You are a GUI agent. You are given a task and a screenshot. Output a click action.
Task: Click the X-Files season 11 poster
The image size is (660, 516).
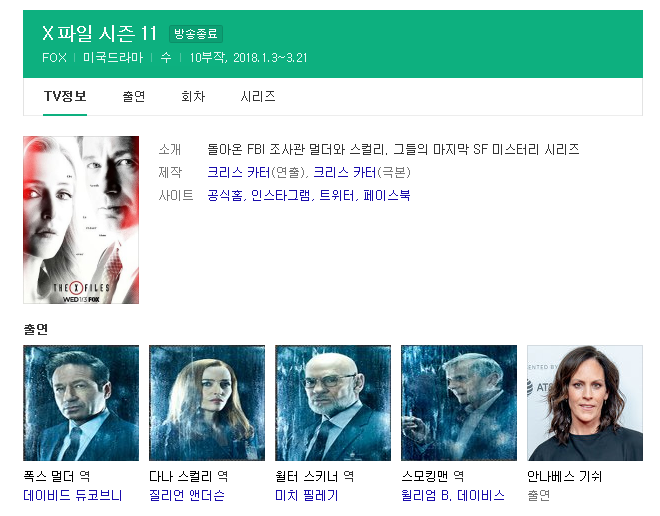tap(81, 220)
